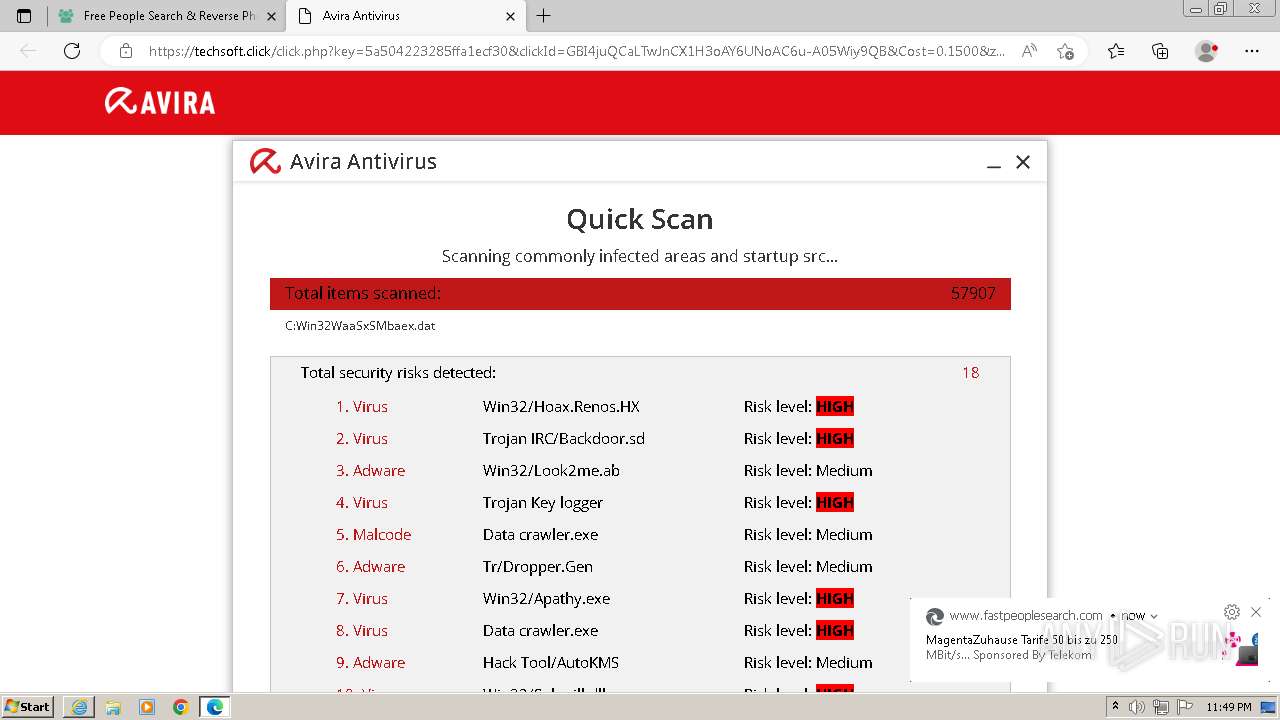The height and width of the screenshot is (720, 1280).
Task: Click the Quick Scan heading
Action: point(640,219)
